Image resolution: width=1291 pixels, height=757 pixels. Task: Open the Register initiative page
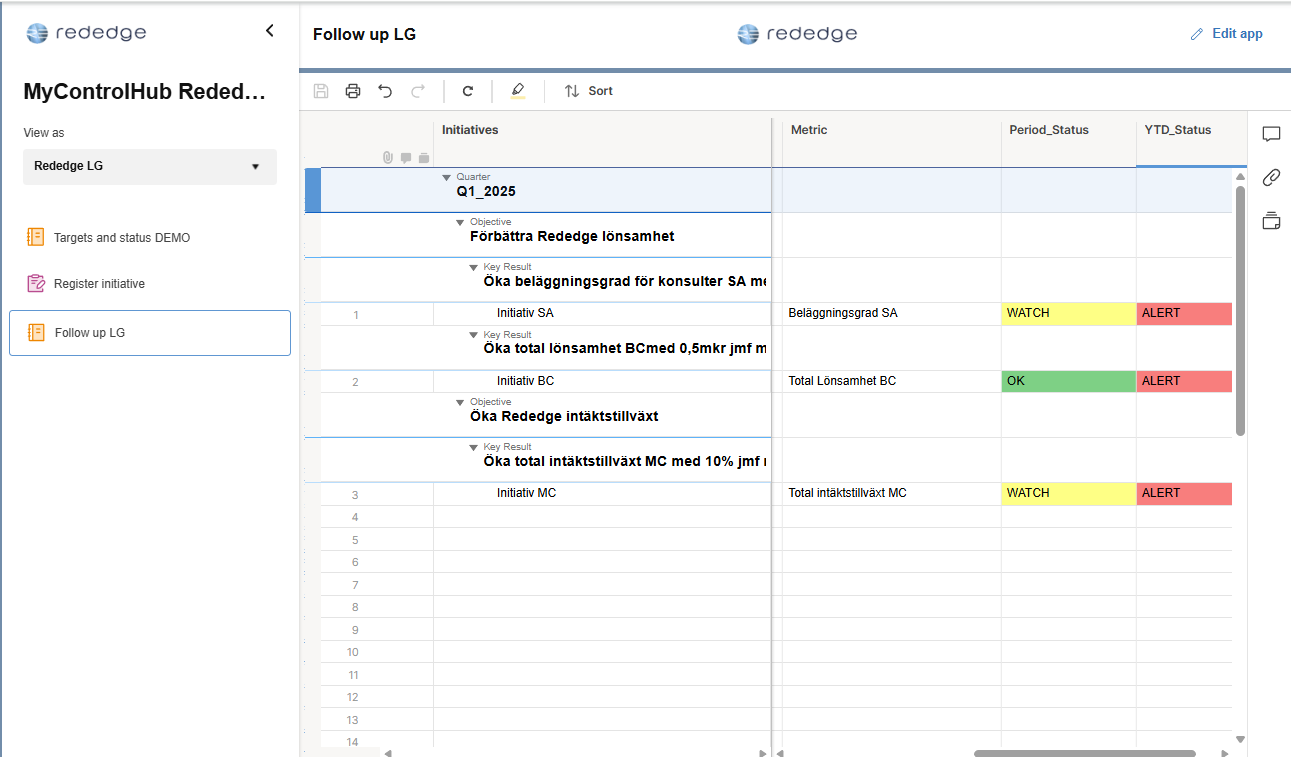click(99, 284)
